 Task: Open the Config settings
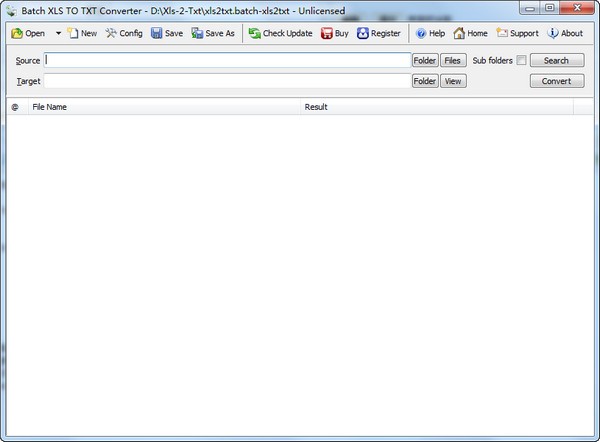pos(124,33)
